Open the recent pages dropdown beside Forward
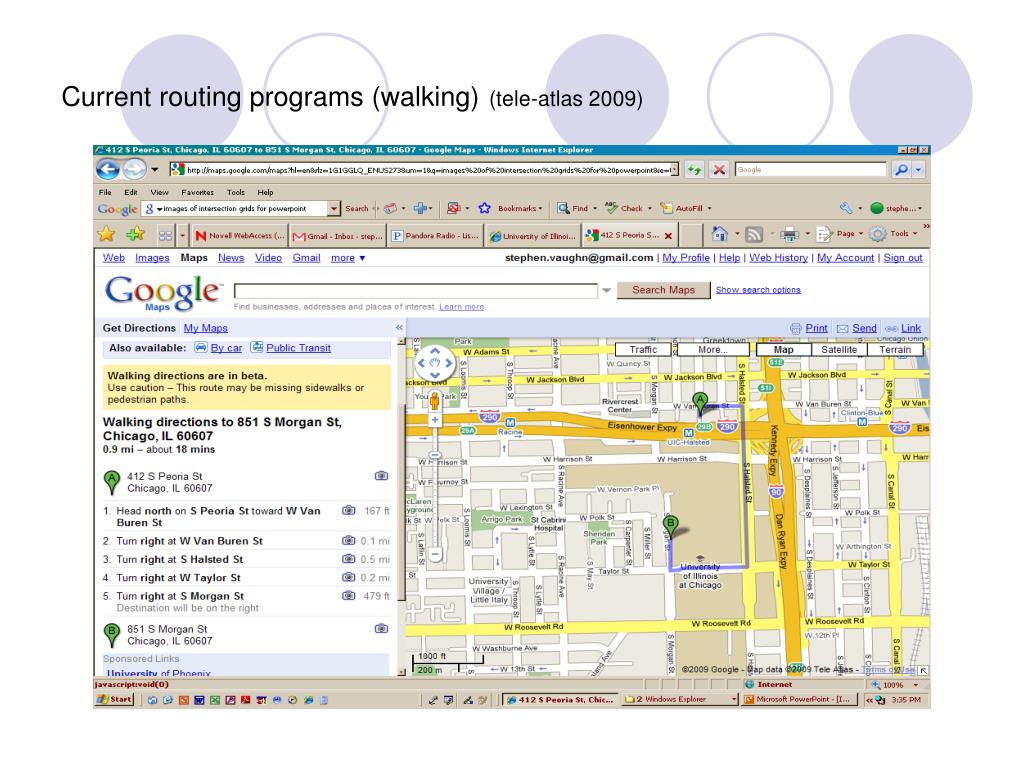 coord(155,170)
